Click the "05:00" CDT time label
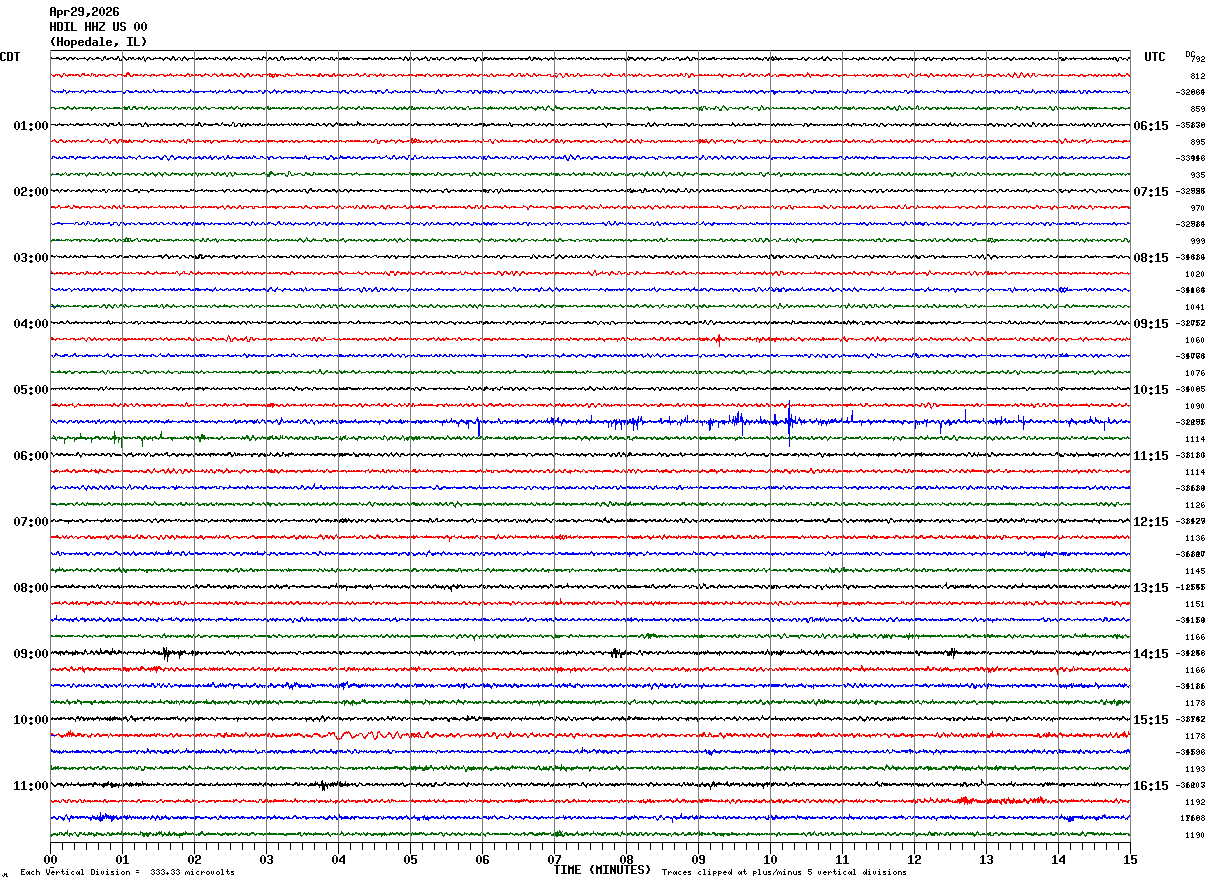This screenshot has width=1210, height=886. 31,390
